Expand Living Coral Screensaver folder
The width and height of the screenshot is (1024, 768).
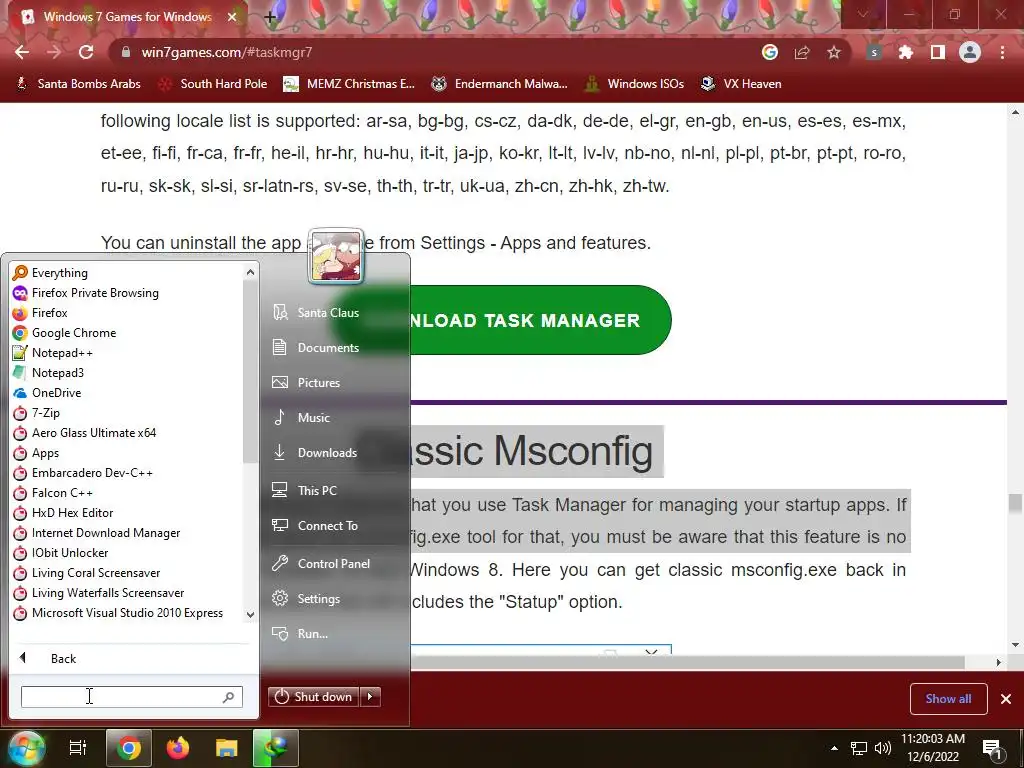pyautogui.click(x=86, y=573)
